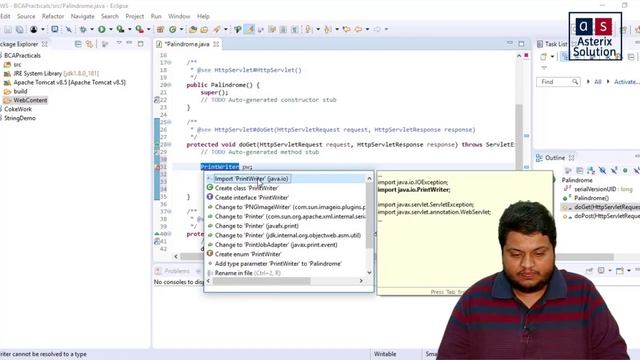The image size is (640, 360).
Task: Choose Create enum 'PrintWriter' quick fix
Action: 248,254
